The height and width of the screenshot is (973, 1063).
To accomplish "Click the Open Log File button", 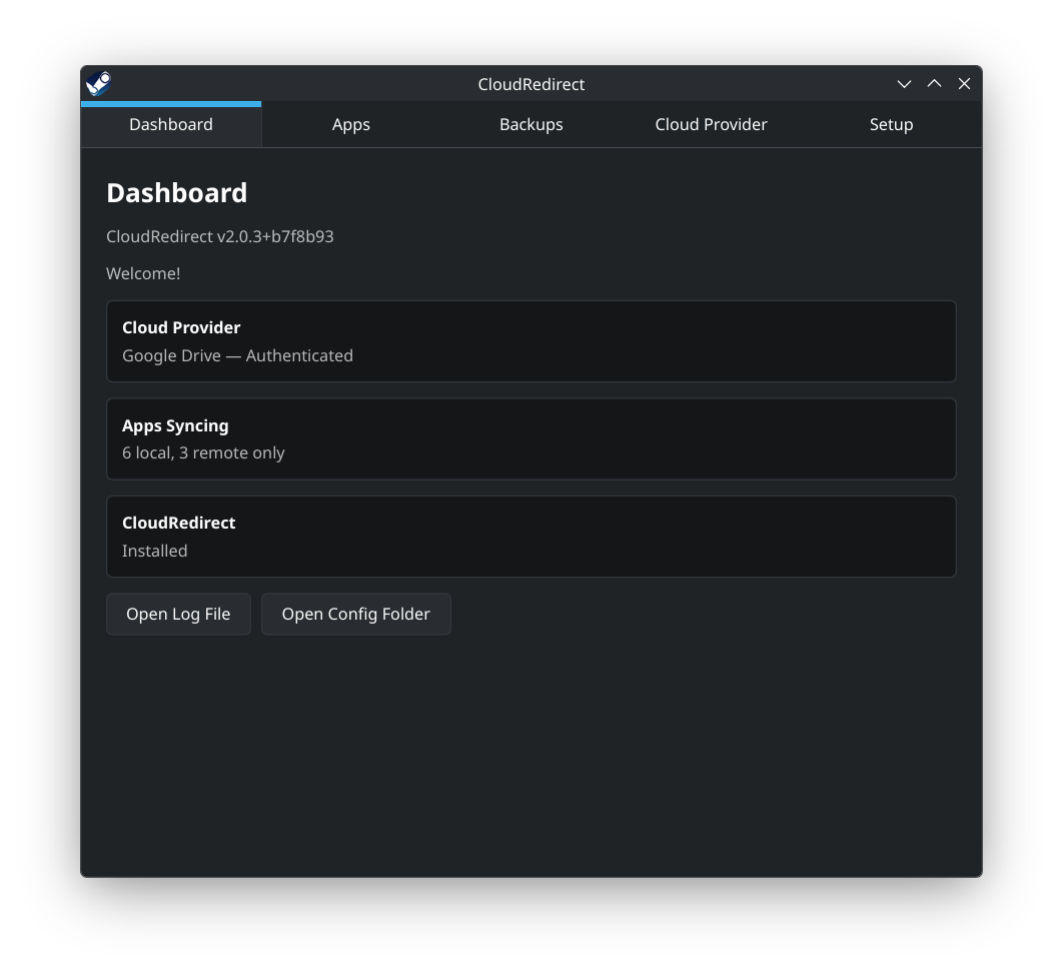I will (x=178, y=614).
